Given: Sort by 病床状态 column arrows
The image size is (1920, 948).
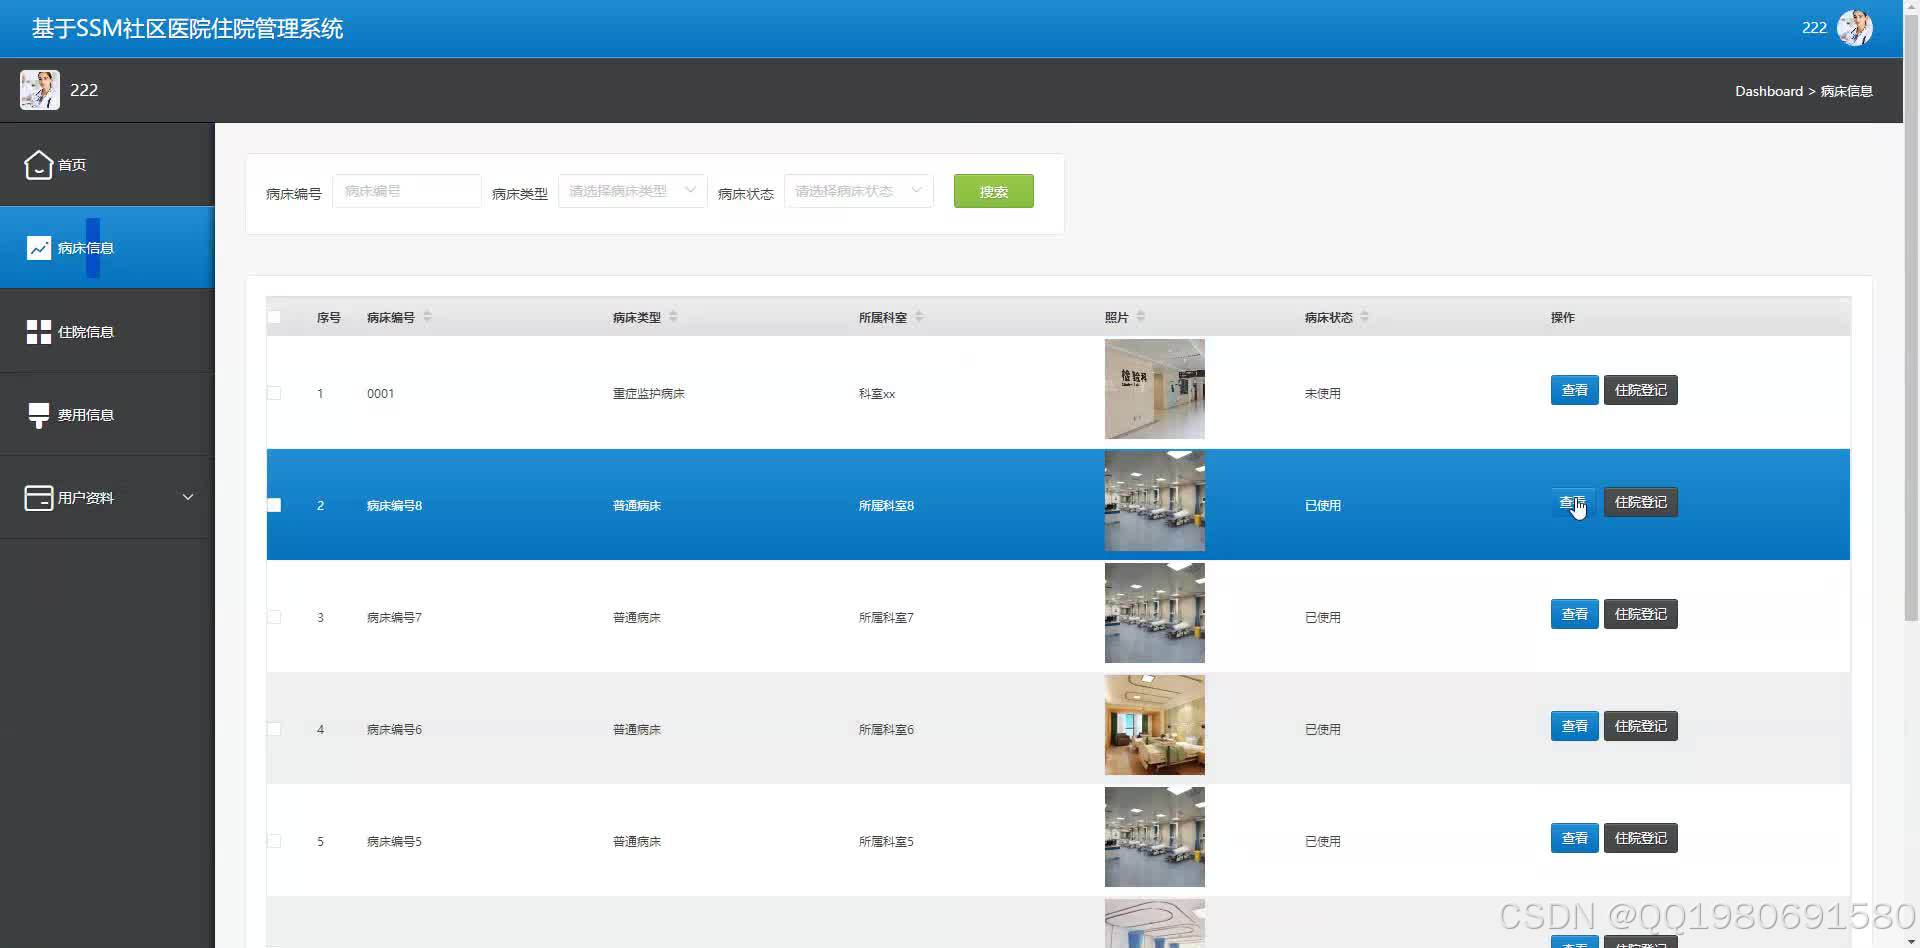Looking at the screenshot, I should (x=1364, y=316).
